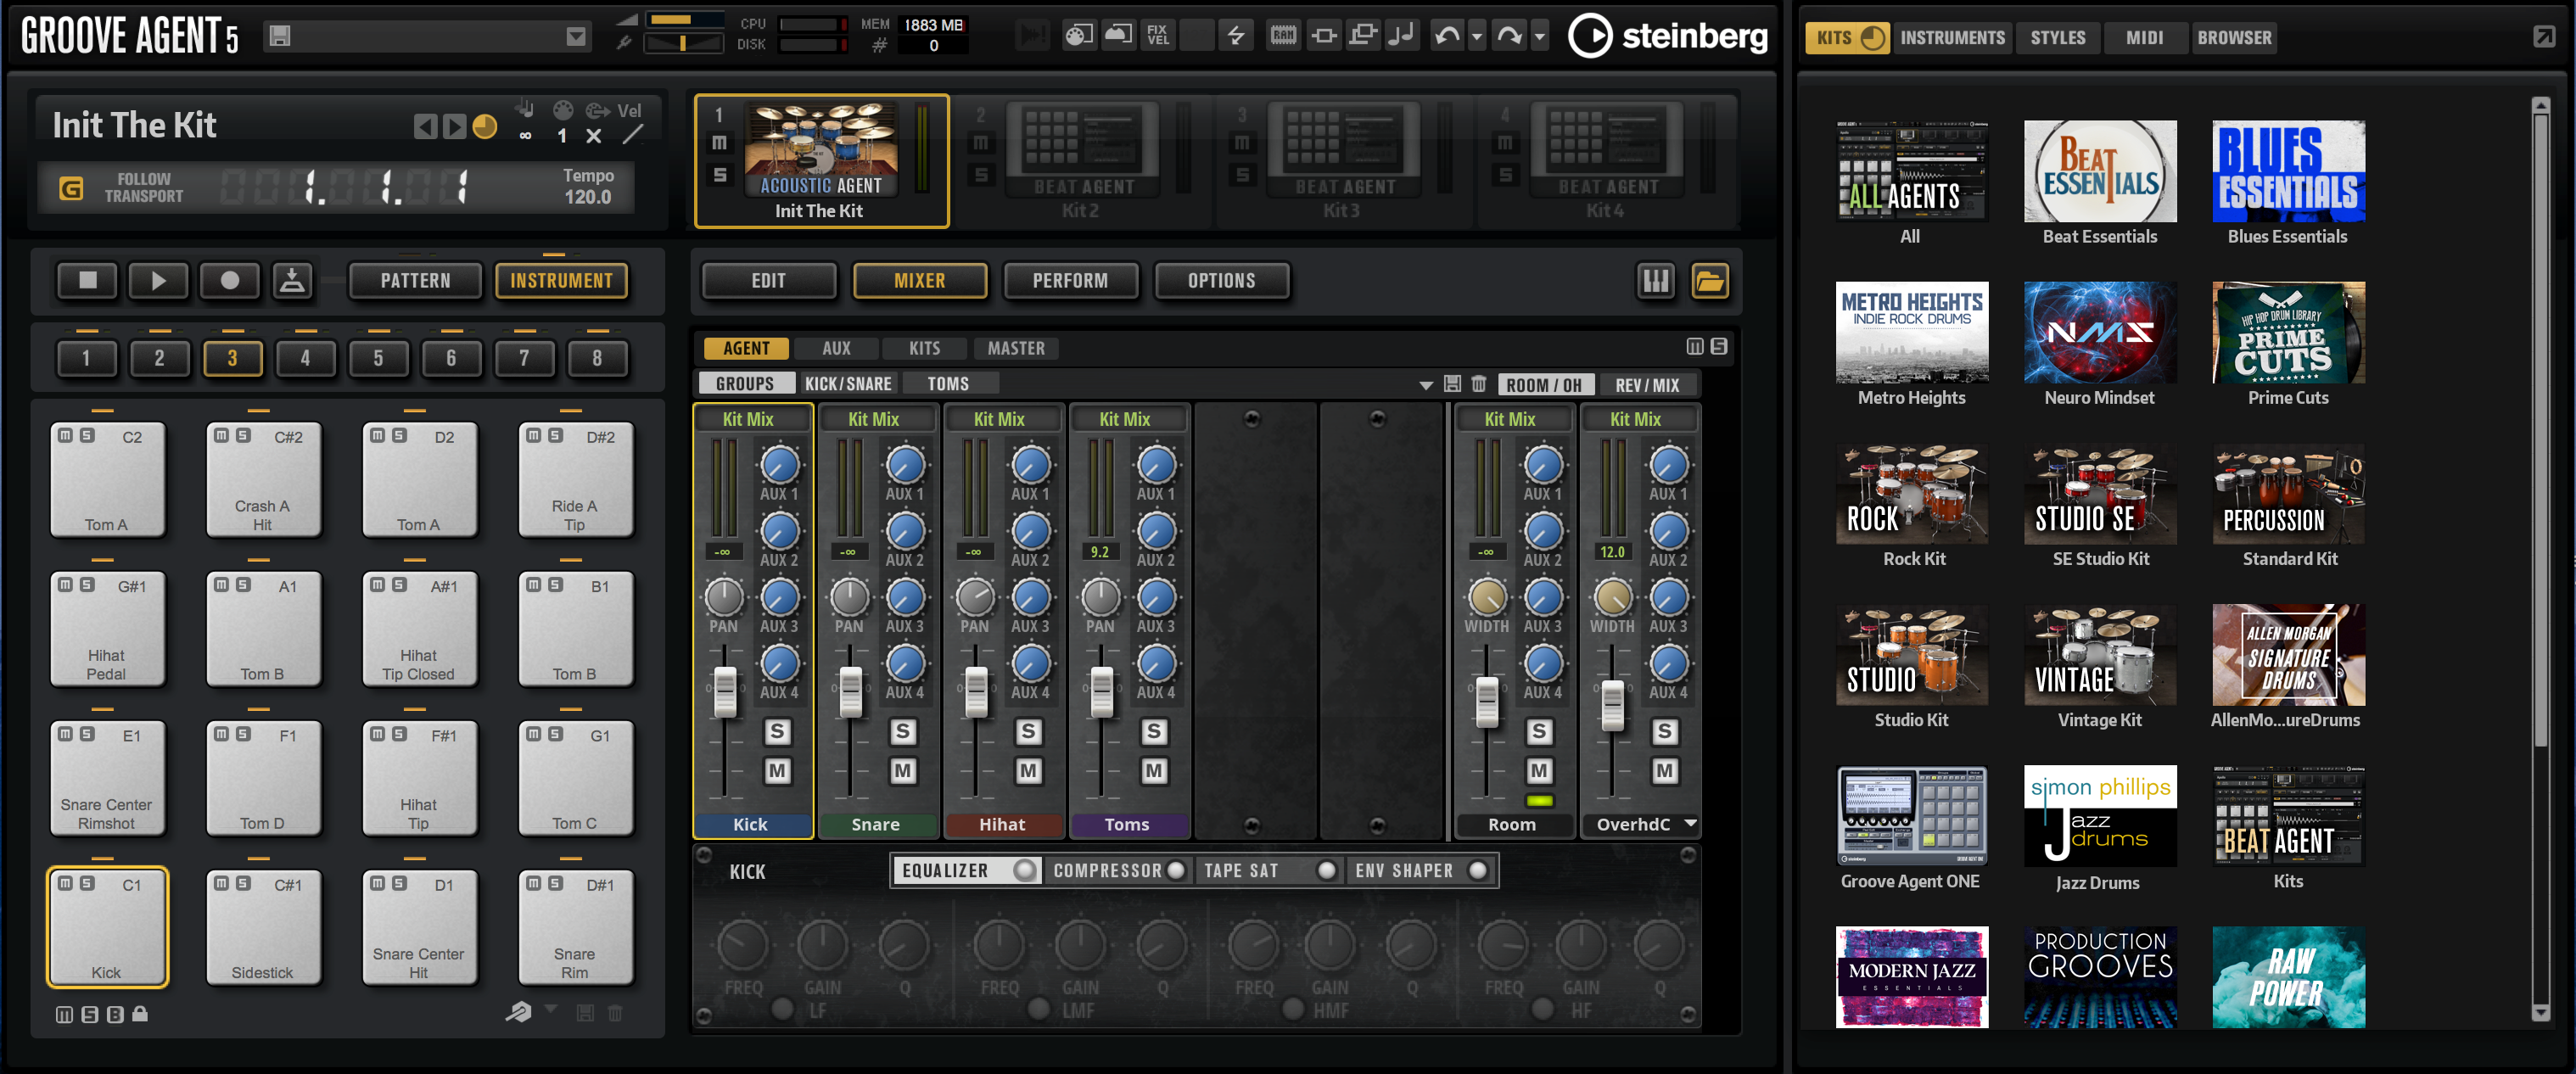2576x1074 pixels.
Task: Mute the Sidestick pad
Action: click(221, 884)
